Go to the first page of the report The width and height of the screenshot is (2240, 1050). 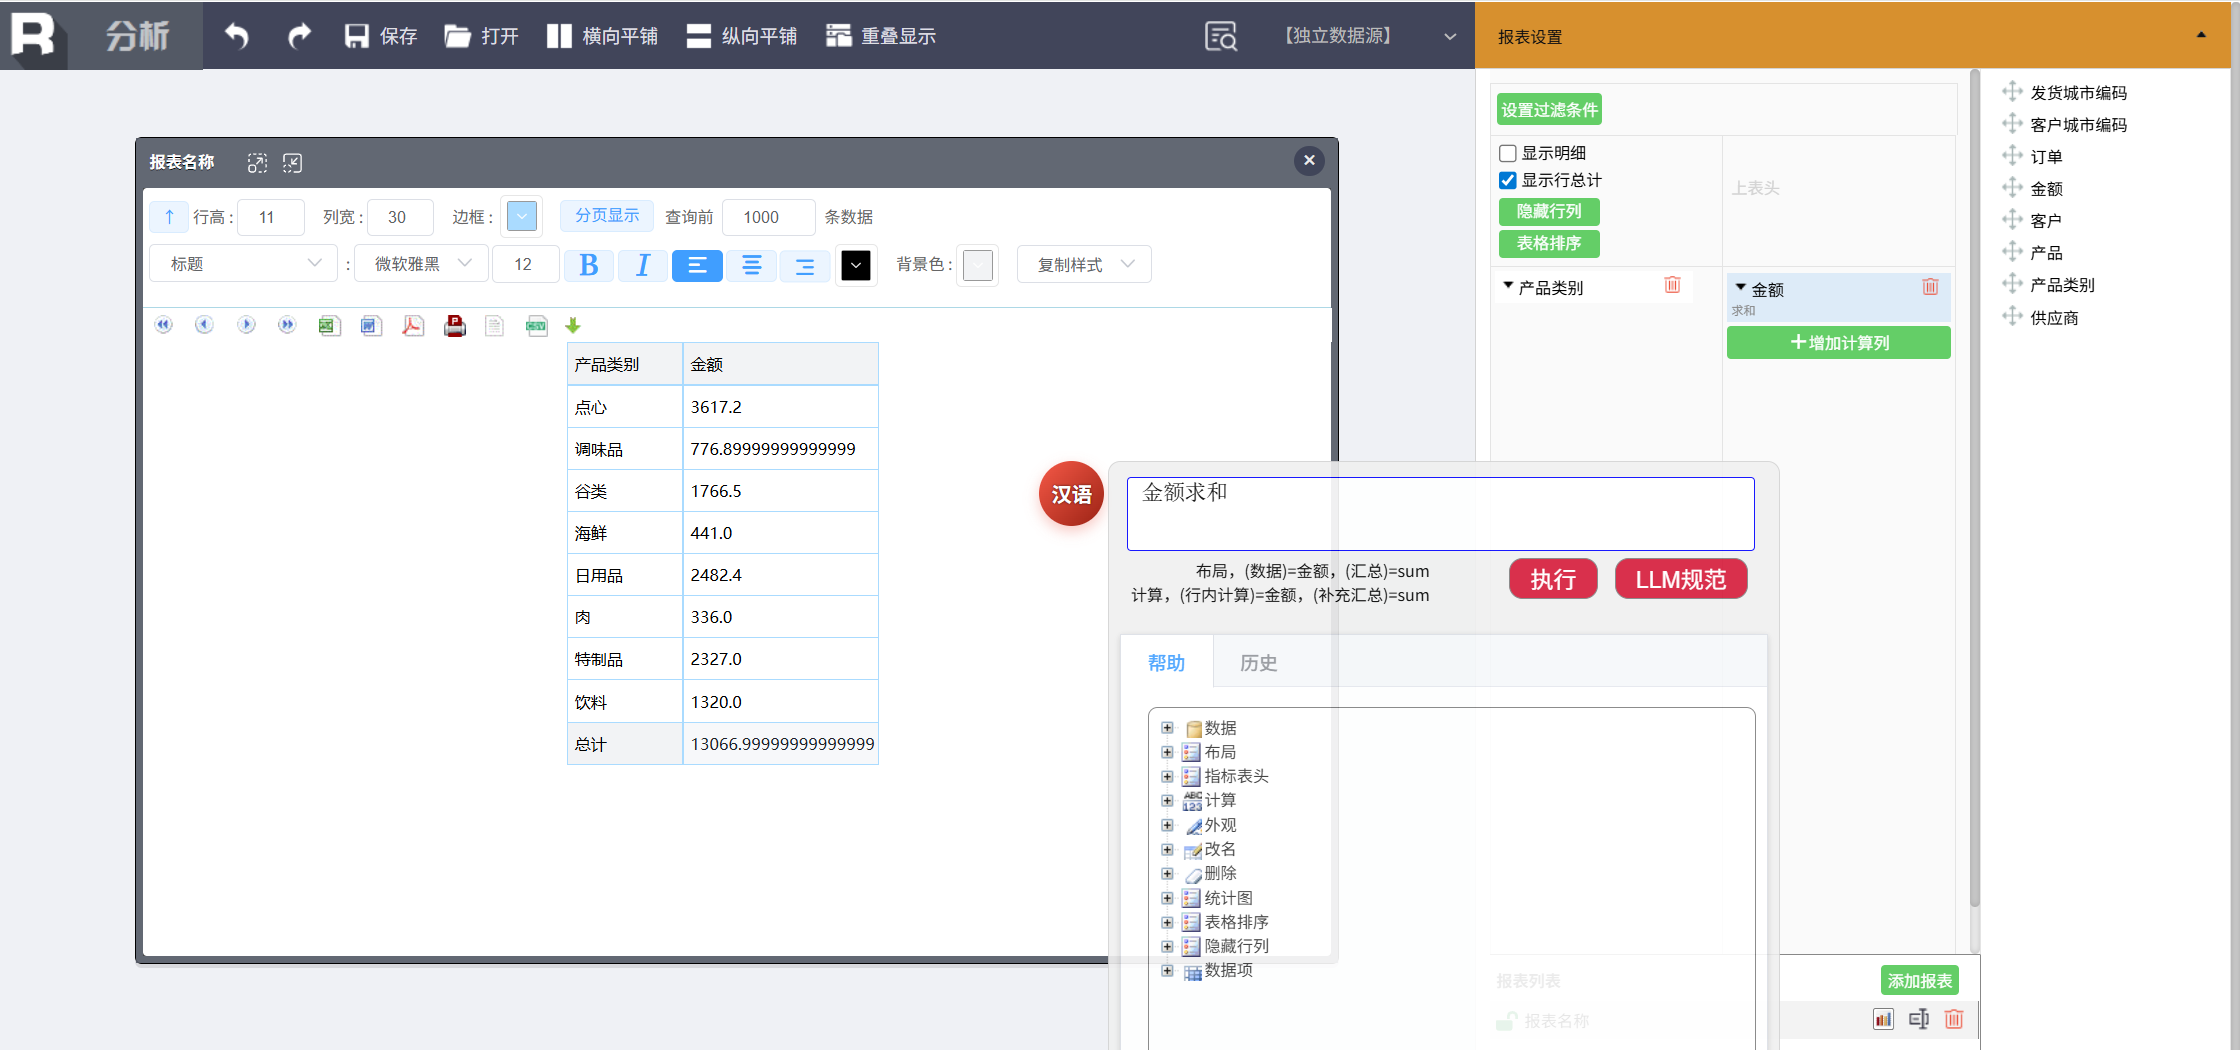pos(164,325)
